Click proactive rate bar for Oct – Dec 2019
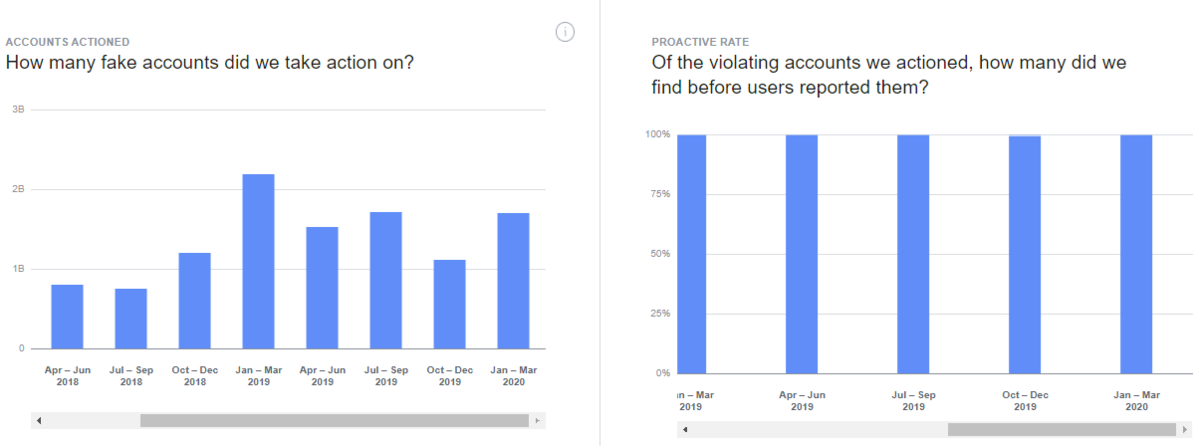Viewport: 1200px width, 446px height. (1025, 254)
